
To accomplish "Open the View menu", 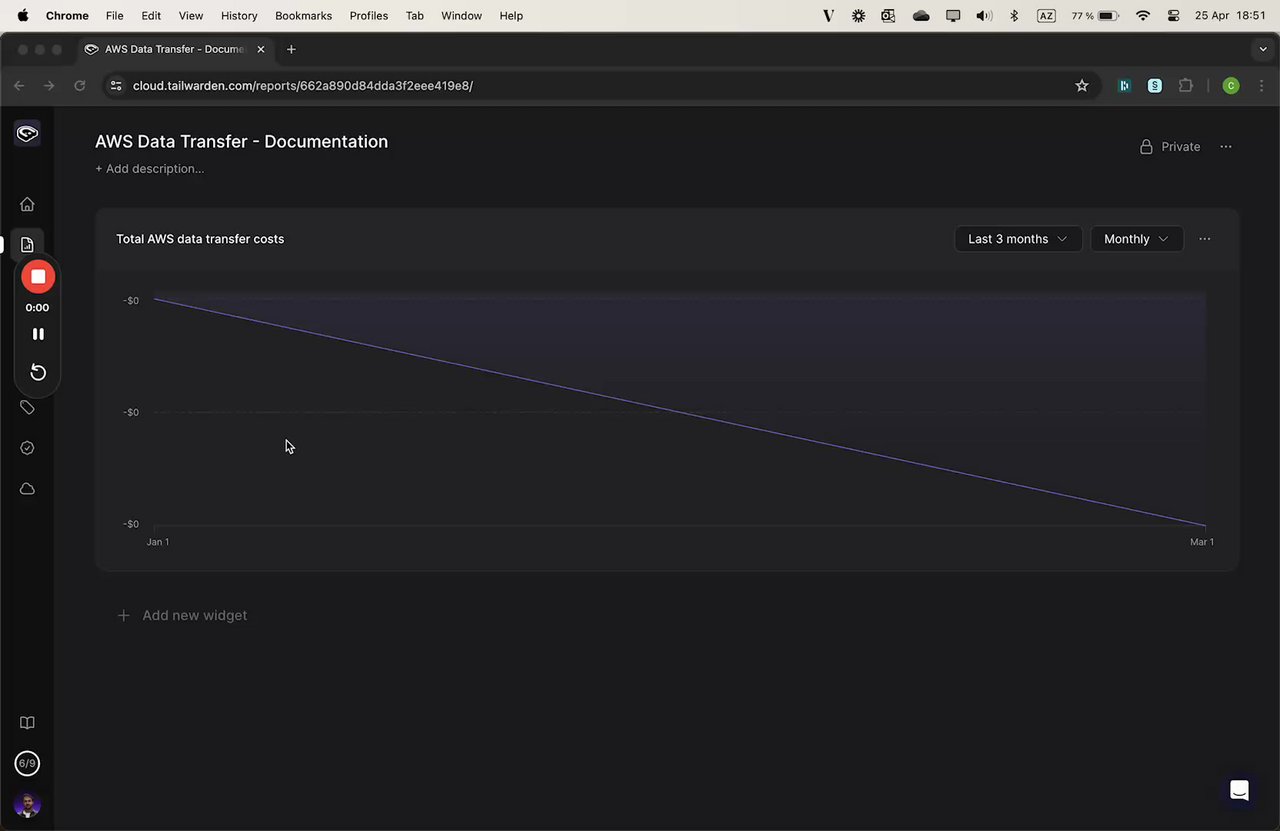I will 191,16.
